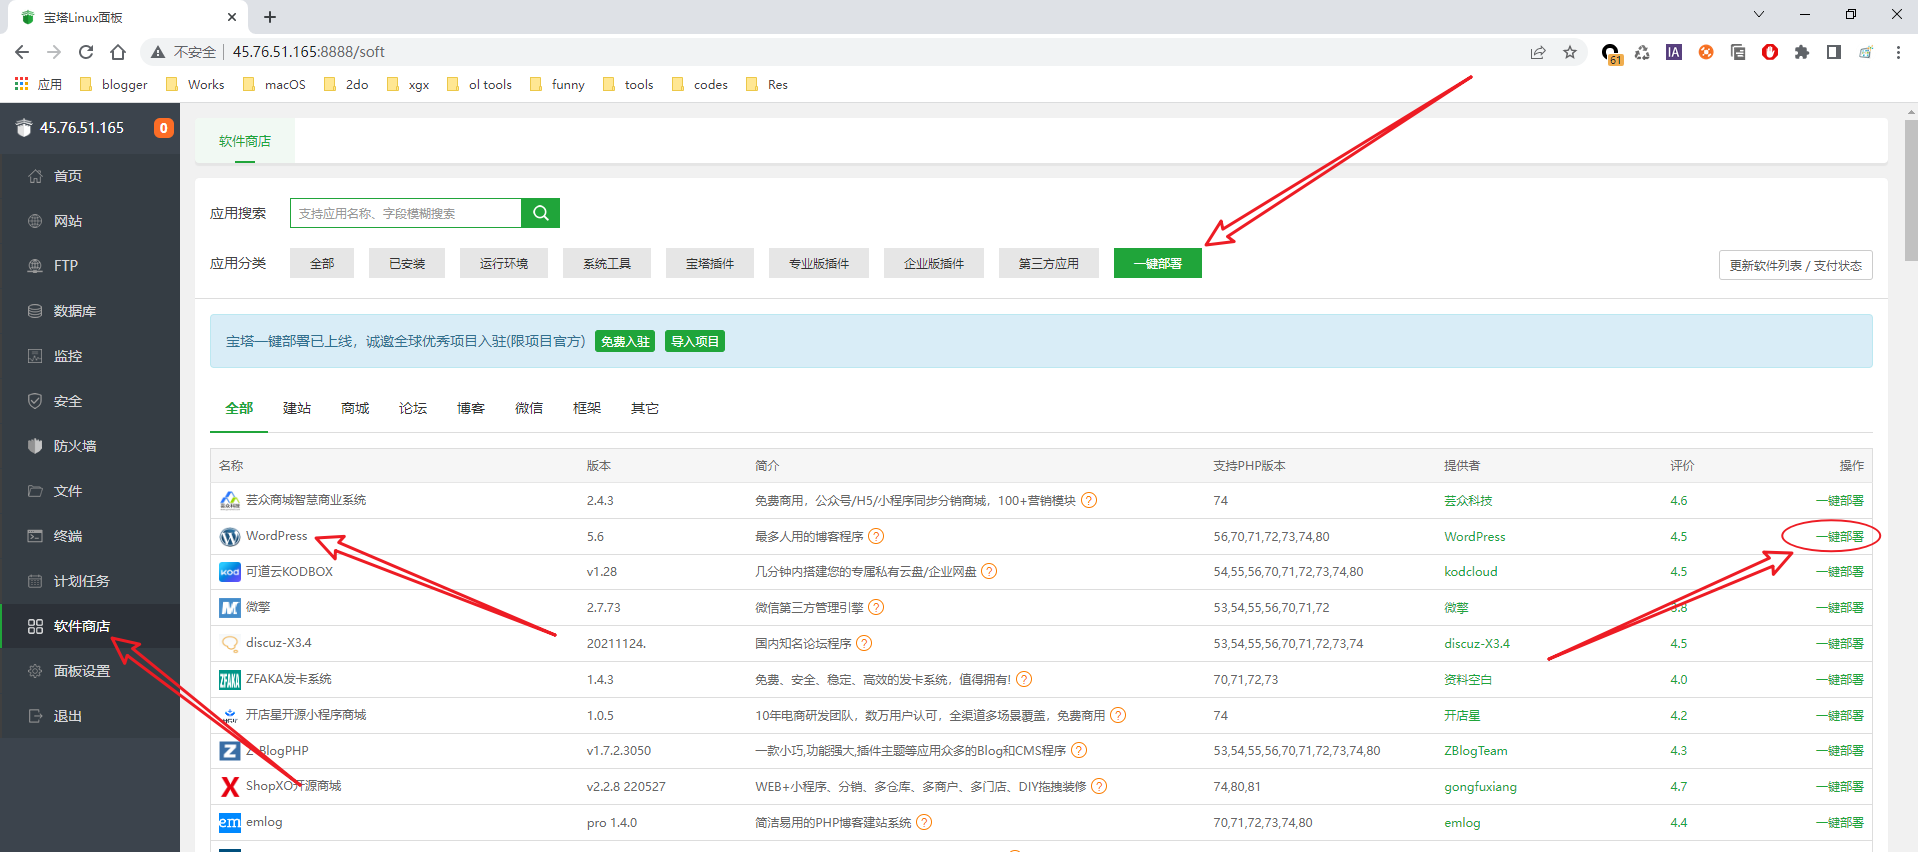Image resolution: width=1918 pixels, height=852 pixels.
Task: Filter apps by 全部 category button
Action: 322,263
